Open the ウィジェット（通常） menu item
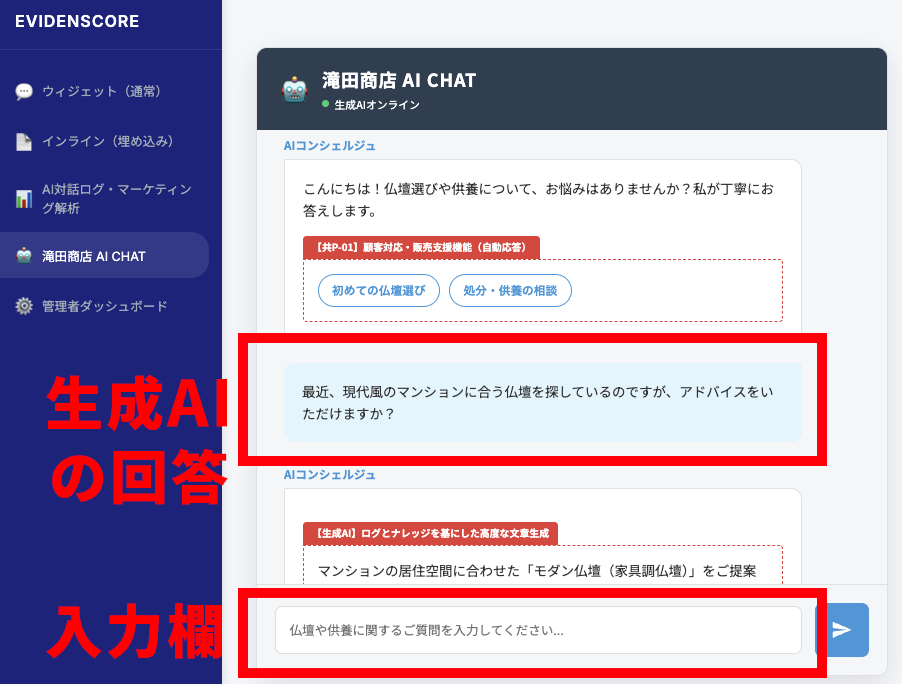 101,92
